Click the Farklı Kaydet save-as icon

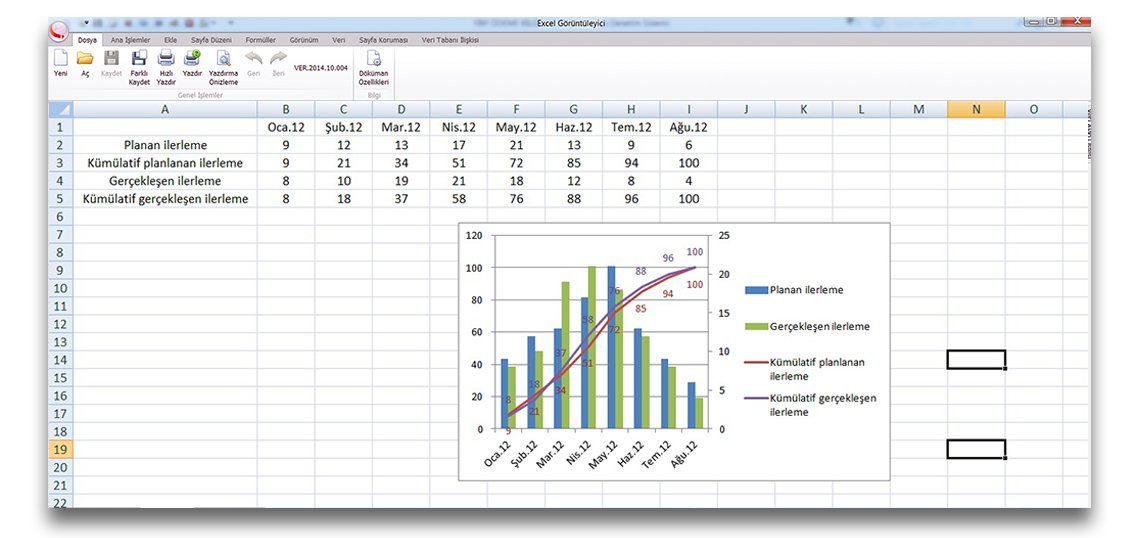pyautogui.click(x=139, y=60)
